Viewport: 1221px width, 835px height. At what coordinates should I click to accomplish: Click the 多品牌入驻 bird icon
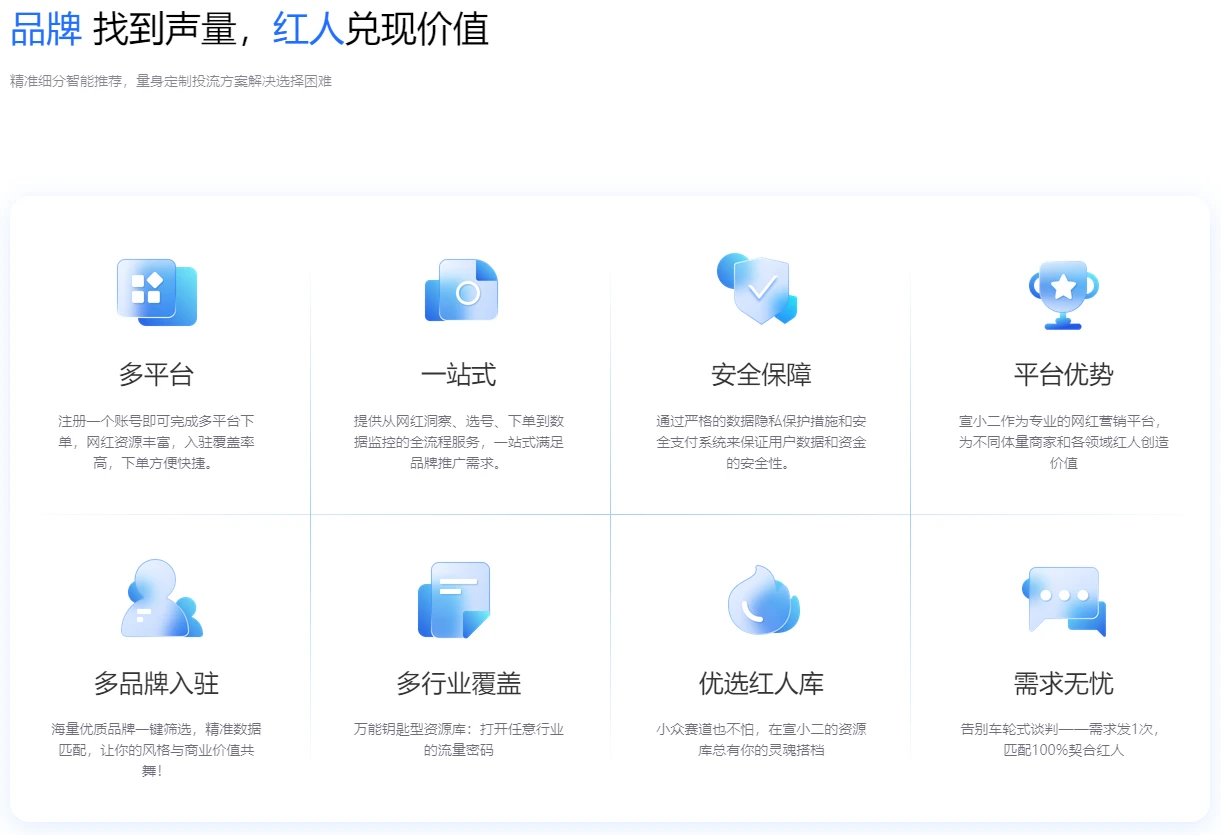coord(156,600)
